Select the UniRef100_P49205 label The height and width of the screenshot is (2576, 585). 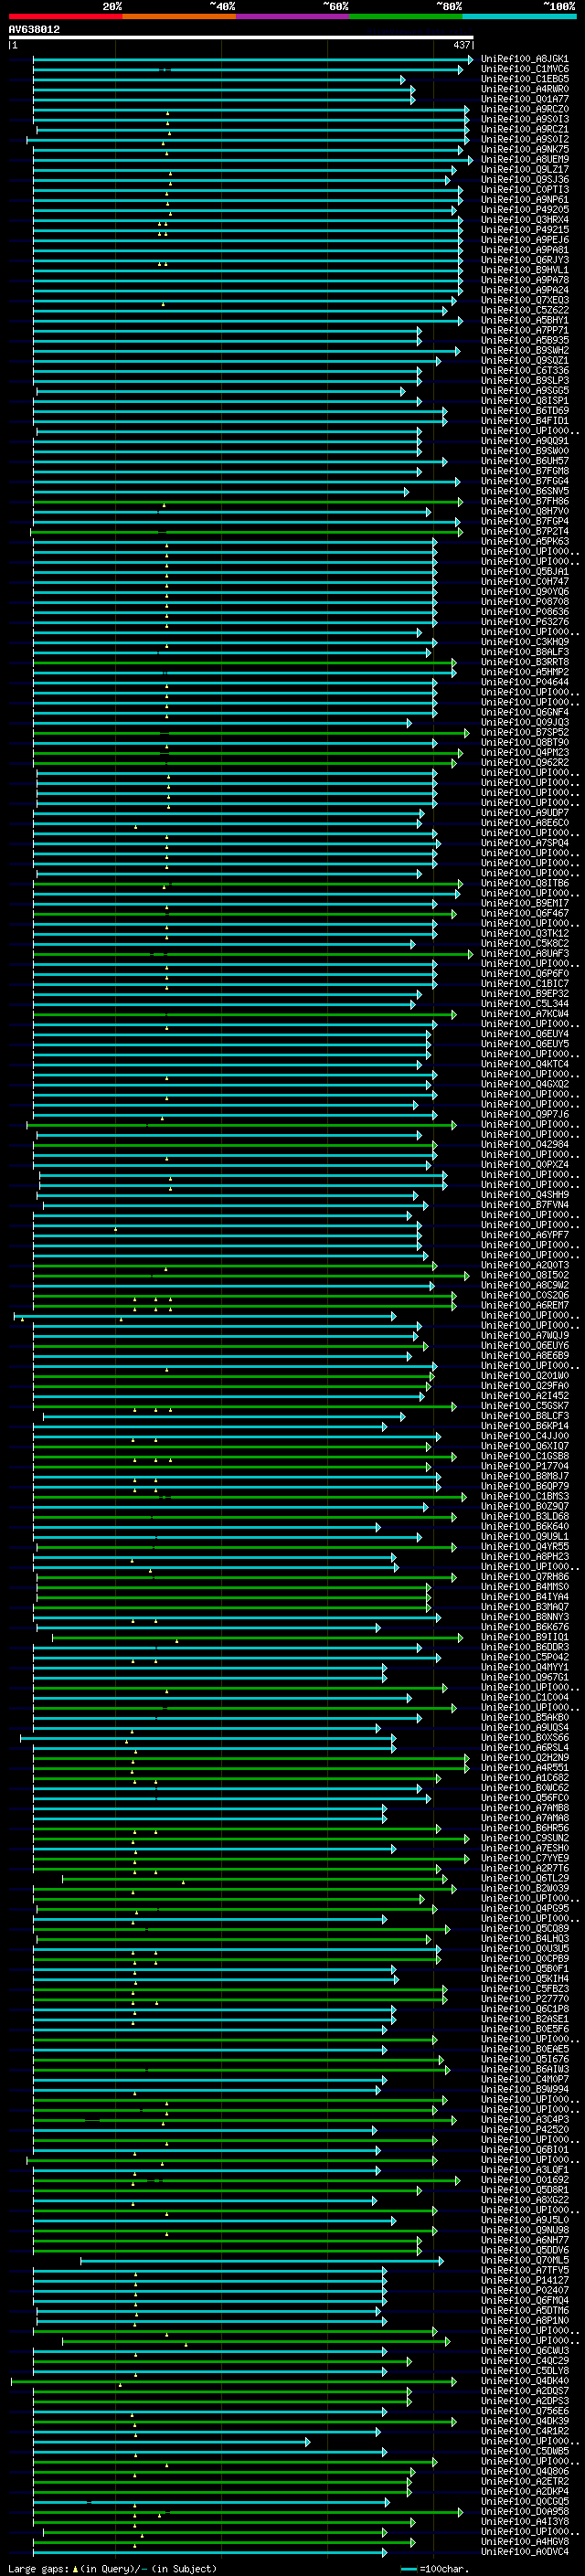point(525,210)
